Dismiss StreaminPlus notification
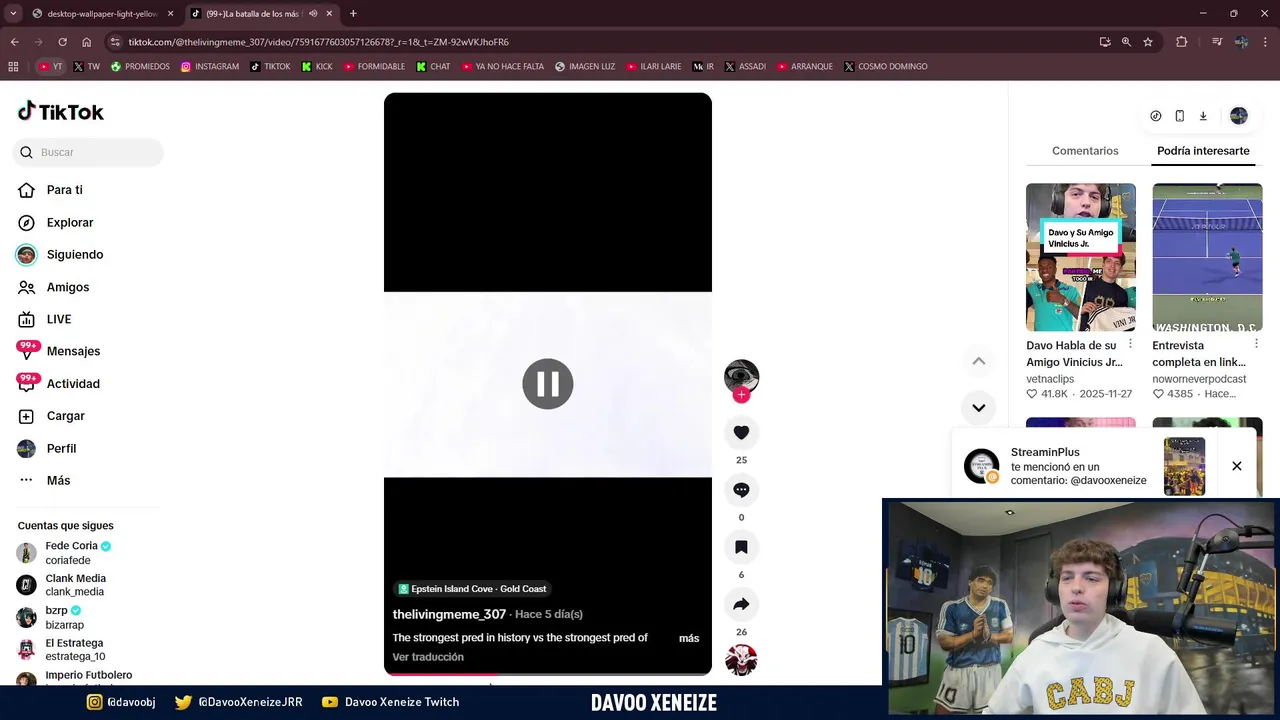1280x720 pixels. [1237, 466]
